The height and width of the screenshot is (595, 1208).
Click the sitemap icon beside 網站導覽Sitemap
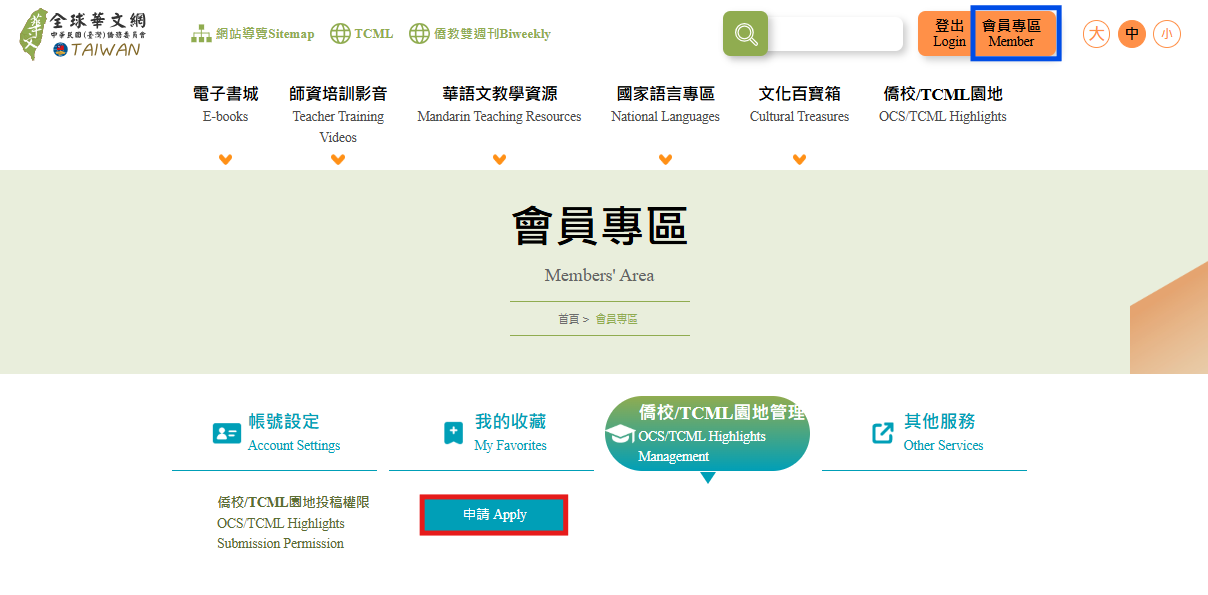[199, 33]
